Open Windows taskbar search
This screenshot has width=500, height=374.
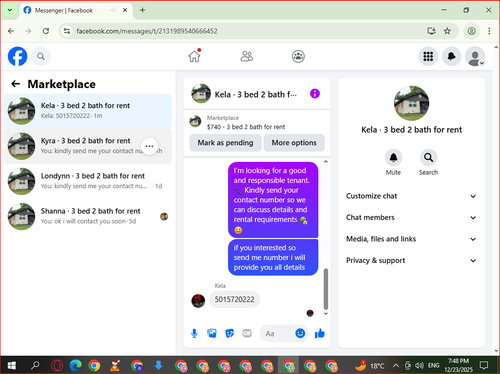coord(35,366)
